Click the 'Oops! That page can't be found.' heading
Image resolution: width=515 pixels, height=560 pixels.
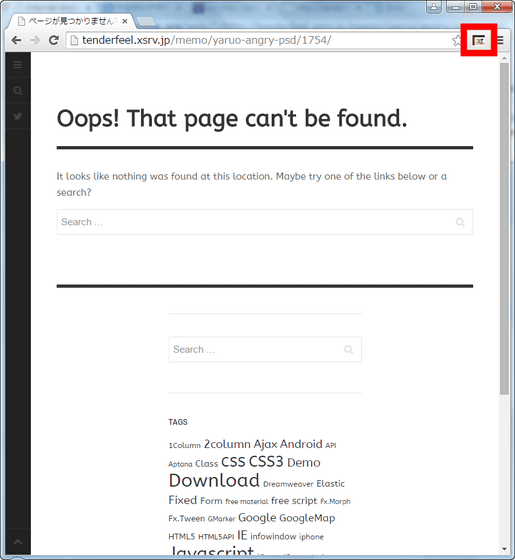pyautogui.click(x=232, y=119)
